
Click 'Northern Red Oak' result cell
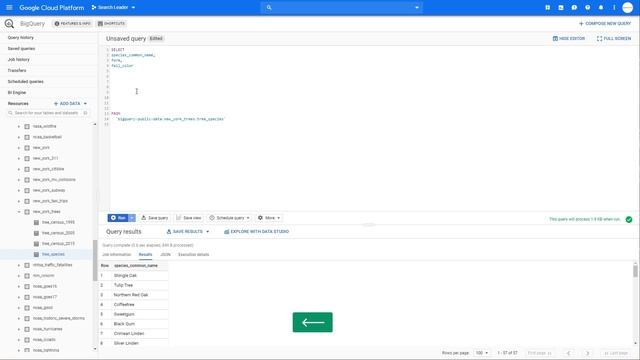point(131,295)
